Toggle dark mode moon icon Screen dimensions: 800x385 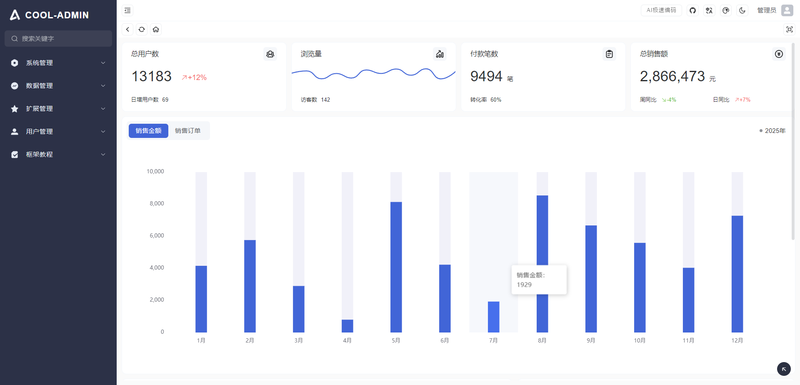pyautogui.click(x=742, y=10)
